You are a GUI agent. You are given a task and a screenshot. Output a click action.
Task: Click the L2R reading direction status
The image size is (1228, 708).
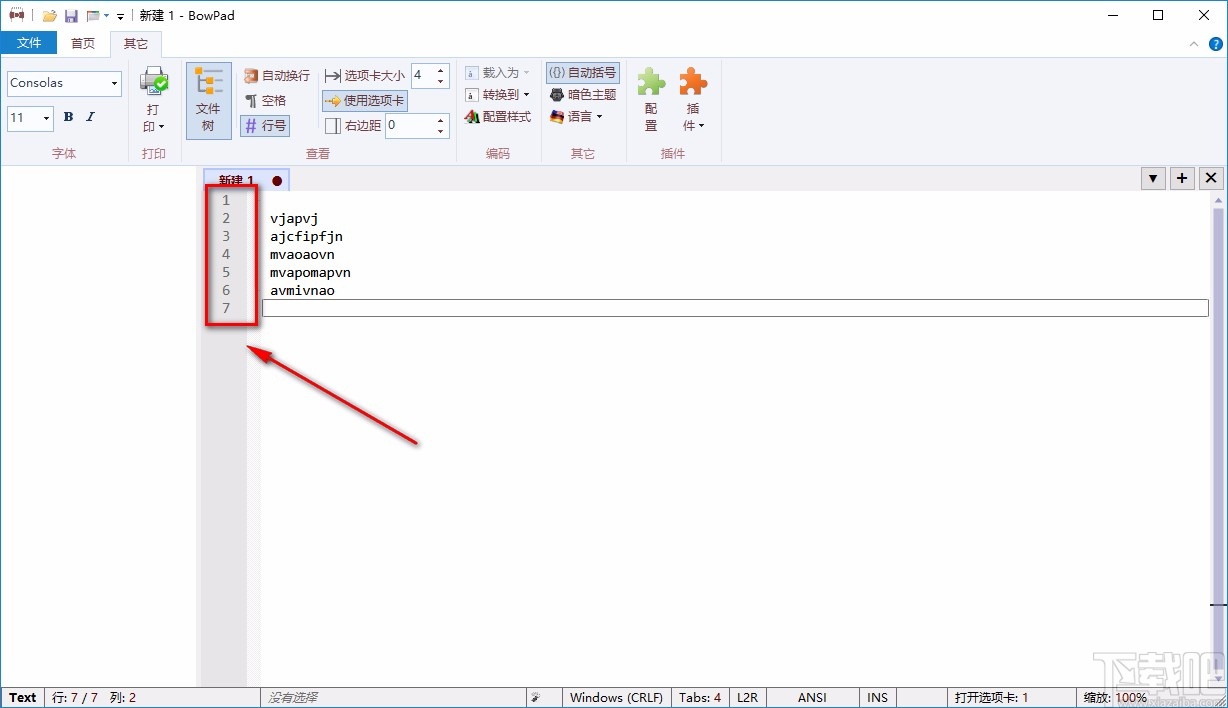(x=746, y=697)
